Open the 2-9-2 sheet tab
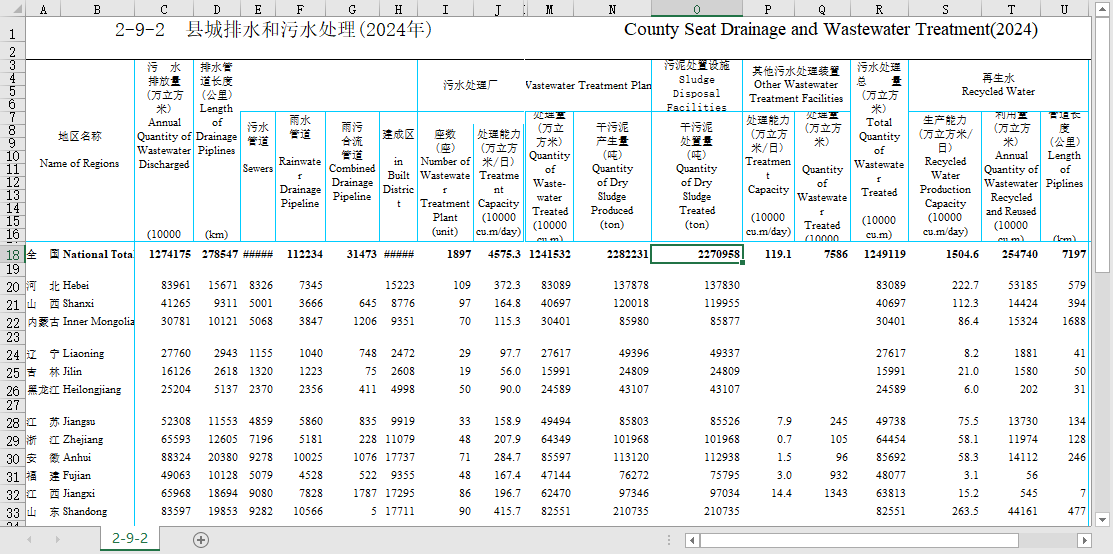 [130, 539]
